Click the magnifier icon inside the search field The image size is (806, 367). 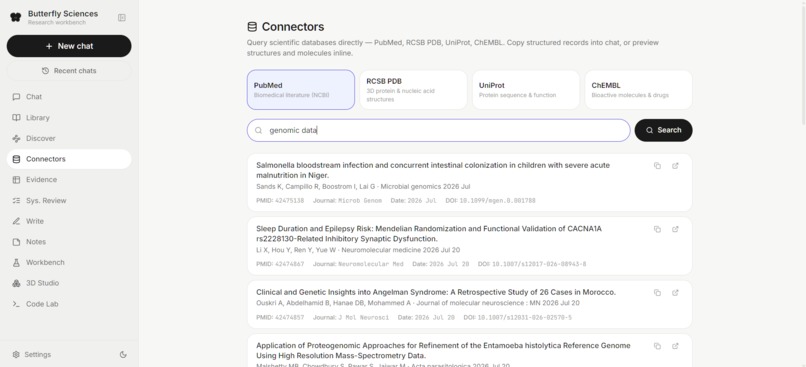coord(259,131)
